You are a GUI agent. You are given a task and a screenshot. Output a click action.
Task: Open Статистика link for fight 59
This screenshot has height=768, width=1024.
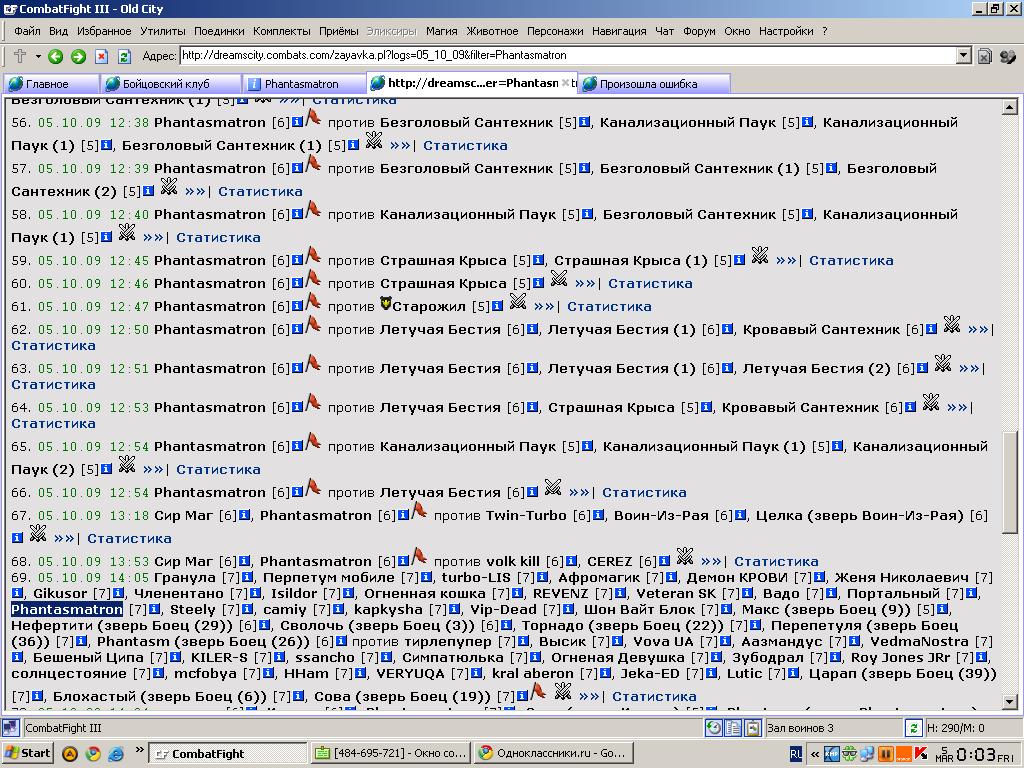click(x=851, y=261)
